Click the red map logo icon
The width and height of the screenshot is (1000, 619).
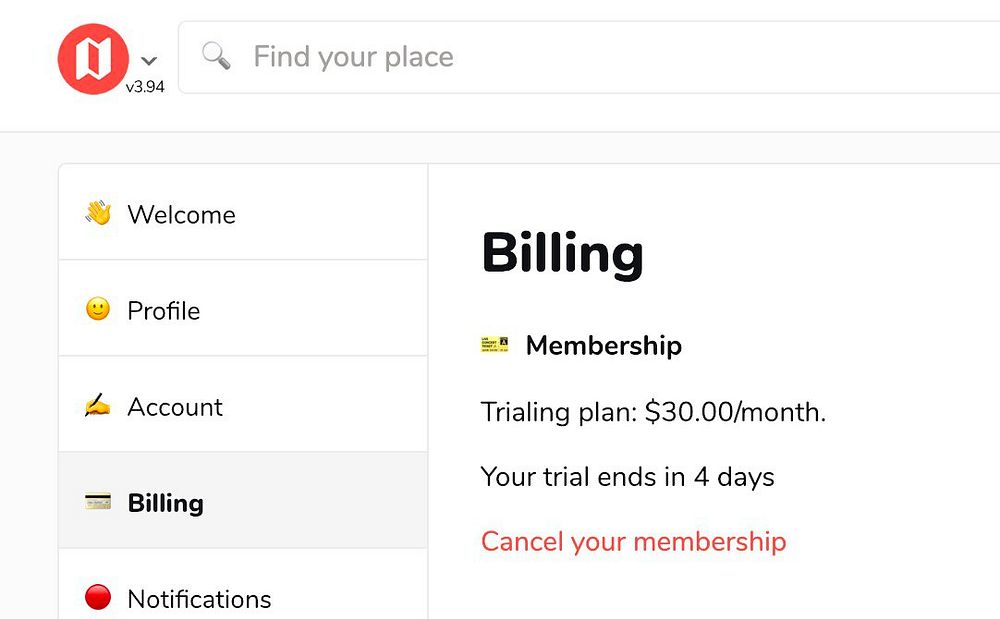93,58
